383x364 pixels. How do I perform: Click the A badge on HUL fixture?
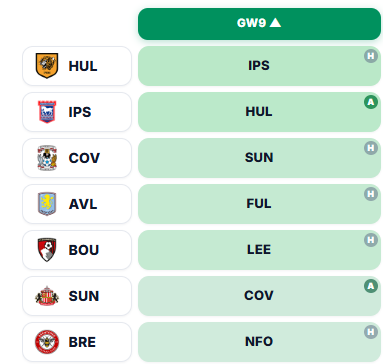tap(371, 102)
